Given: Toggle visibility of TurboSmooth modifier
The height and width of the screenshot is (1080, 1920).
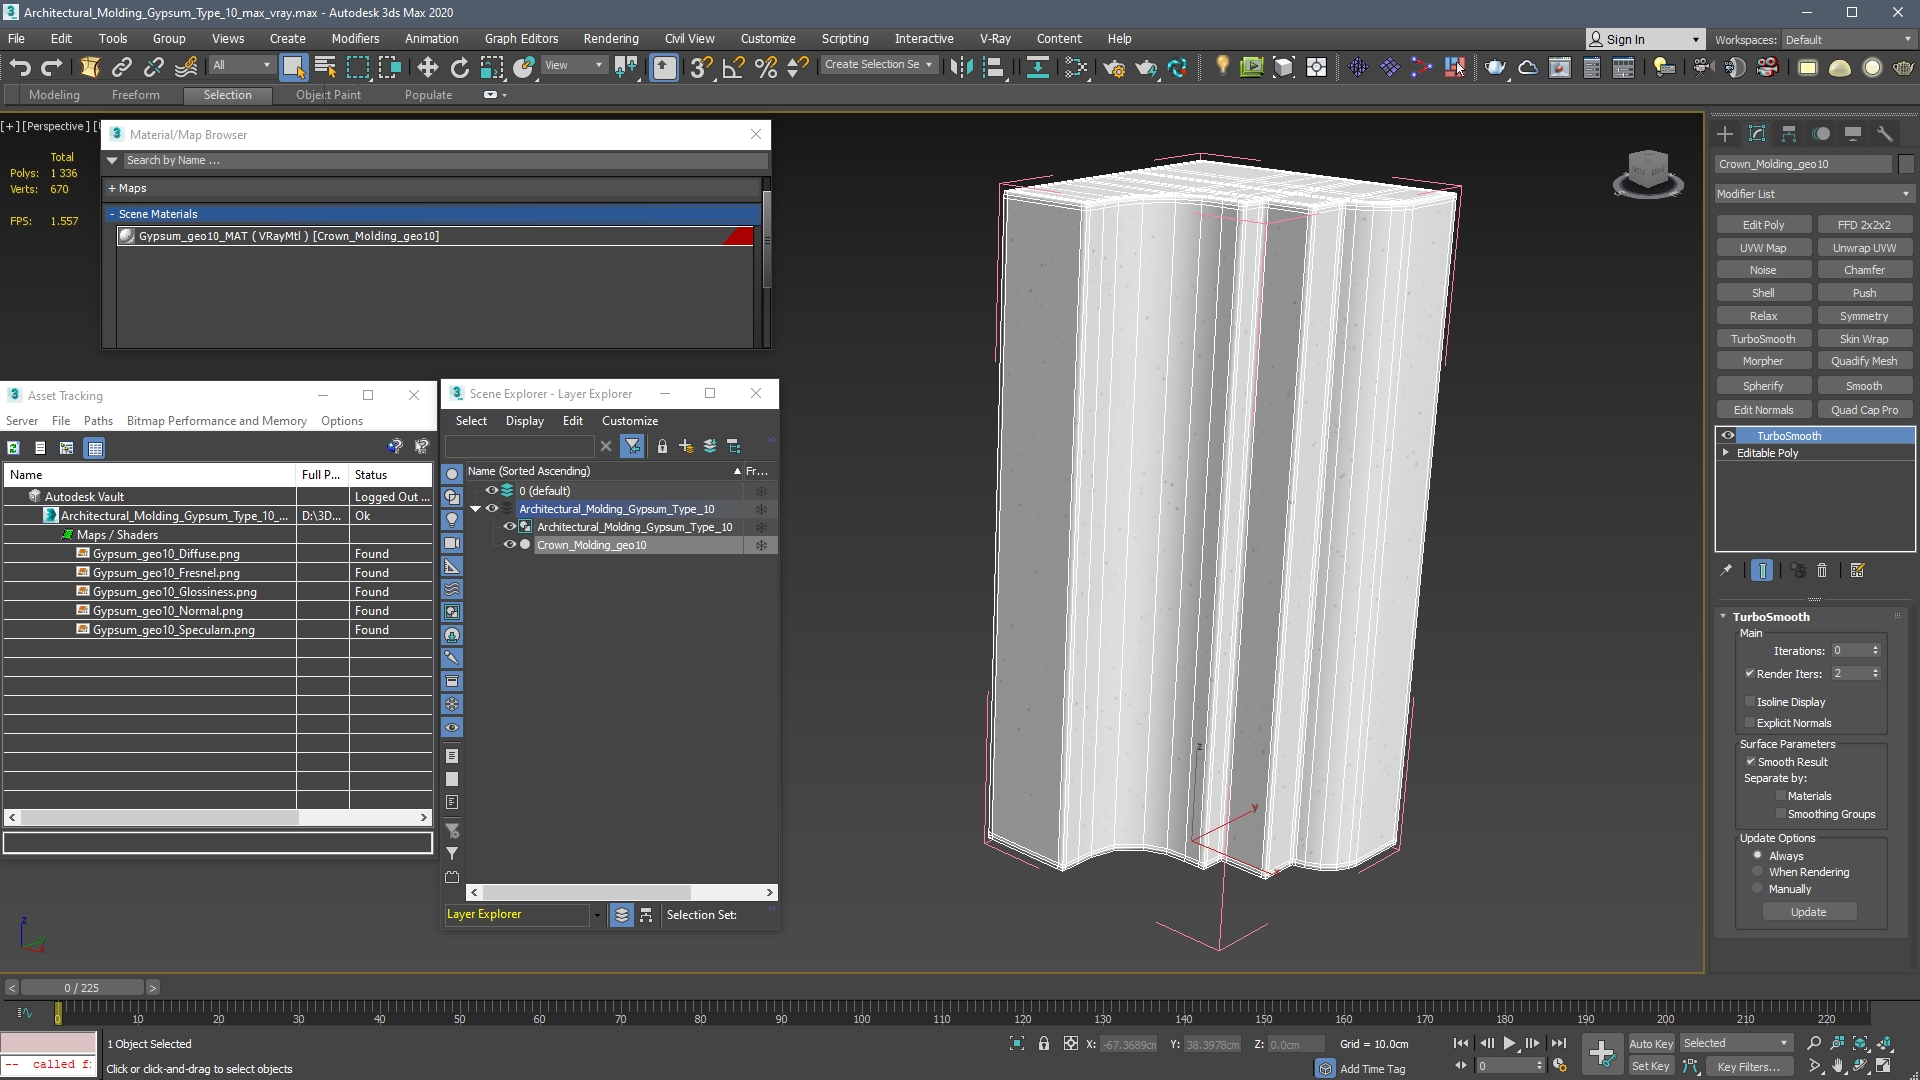Looking at the screenshot, I should [x=1728, y=435].
